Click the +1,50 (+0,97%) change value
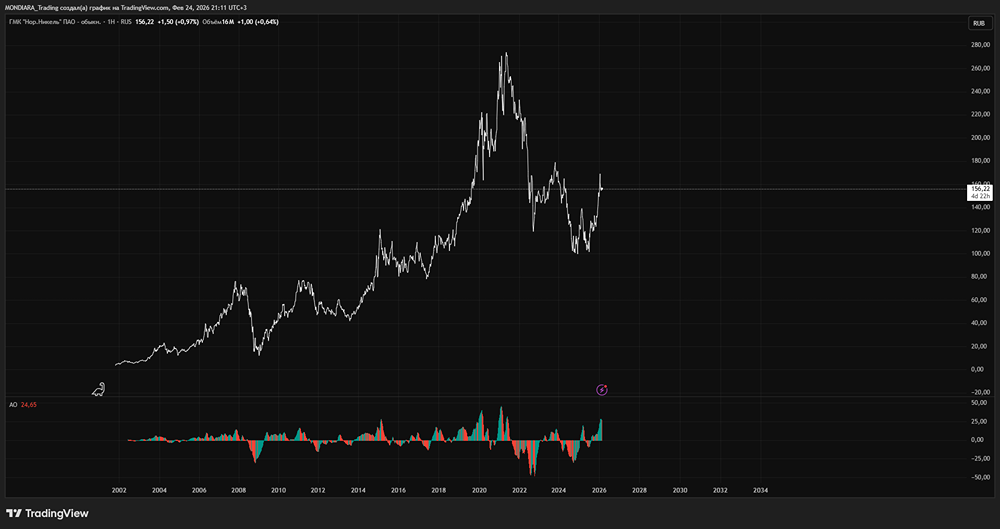The width and height of the screenshot is (1000, 529). pyautogui.click(x=179, y=22)
